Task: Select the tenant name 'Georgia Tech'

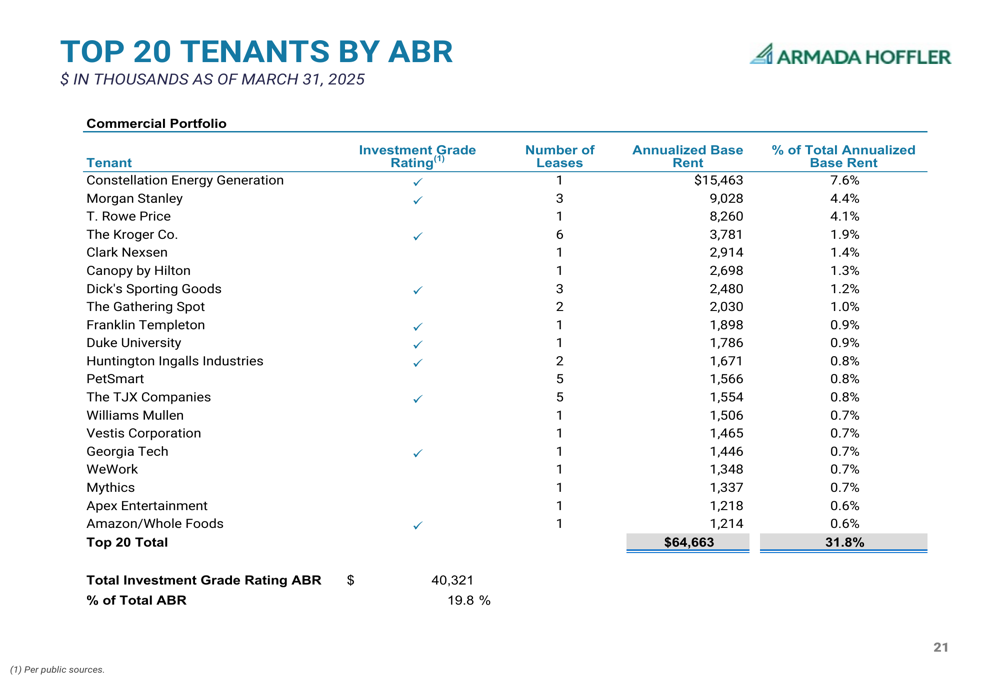Action: coord(127,452)
